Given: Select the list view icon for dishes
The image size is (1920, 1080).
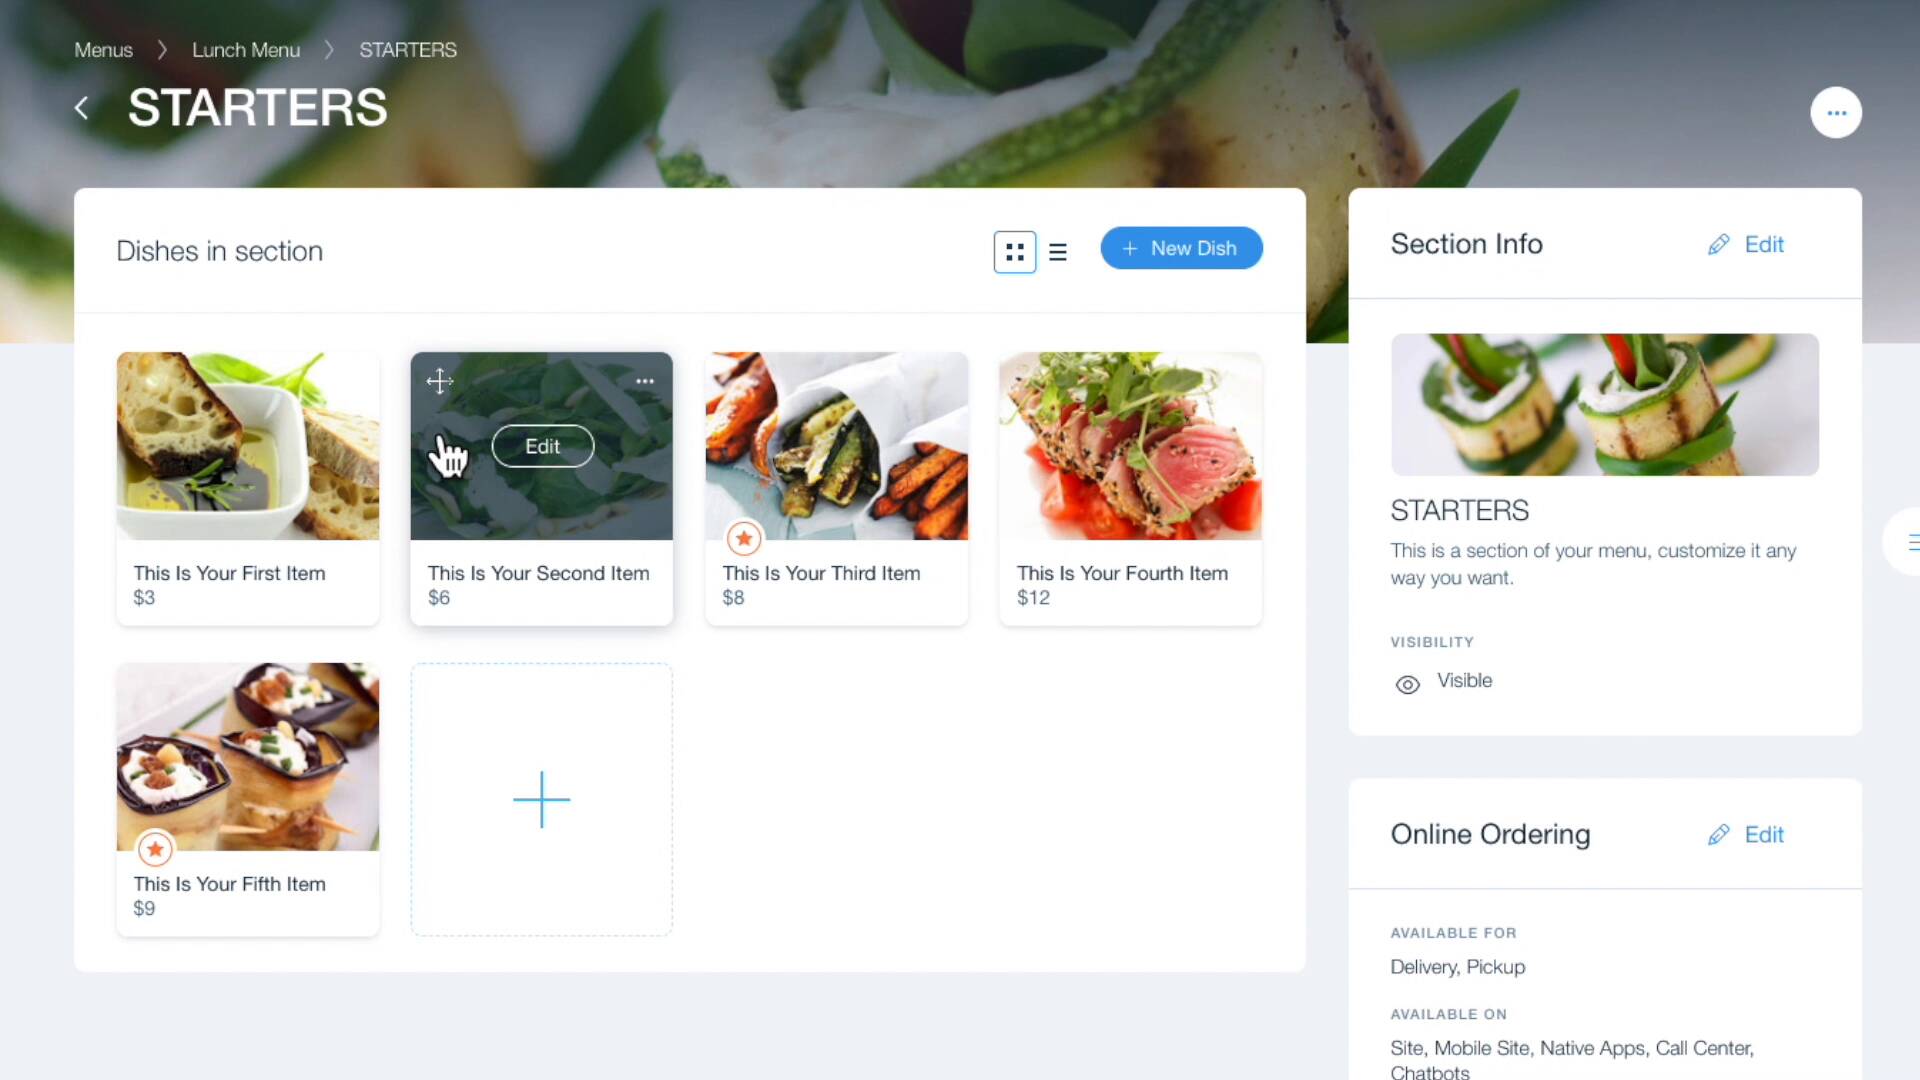Looking at the screenshot, I should pyautogui.click(x=1060, y=251).
